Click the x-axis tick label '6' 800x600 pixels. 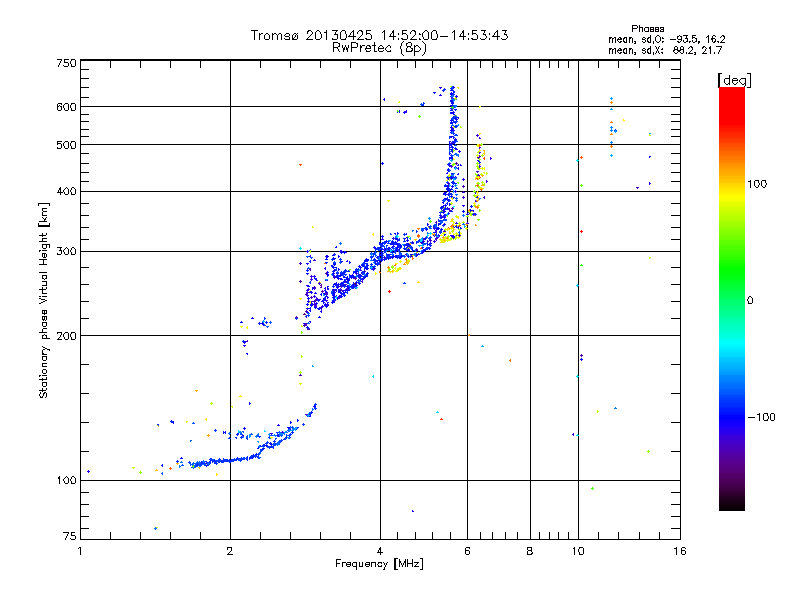pyautogui.click(x=467, y=551)
